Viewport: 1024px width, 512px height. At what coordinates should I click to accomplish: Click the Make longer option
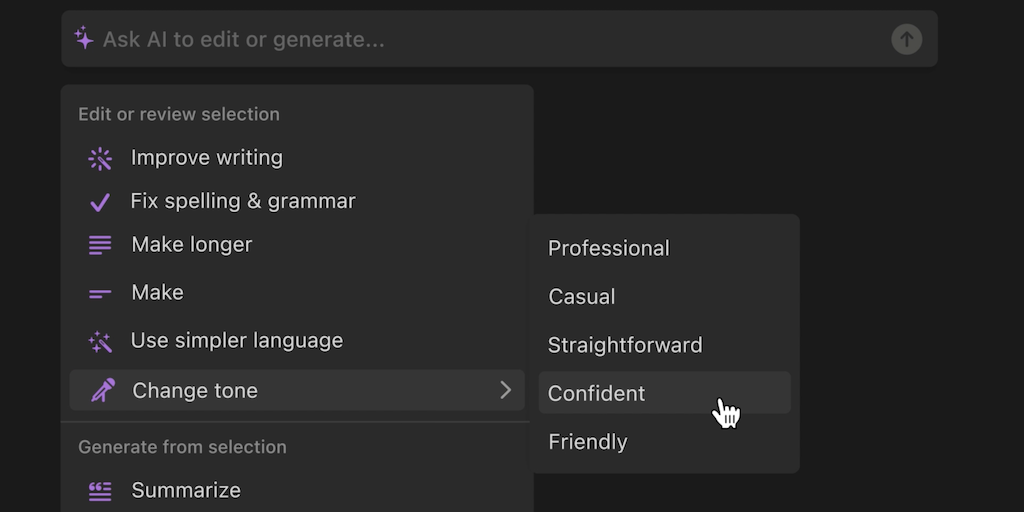pos(191,245)
